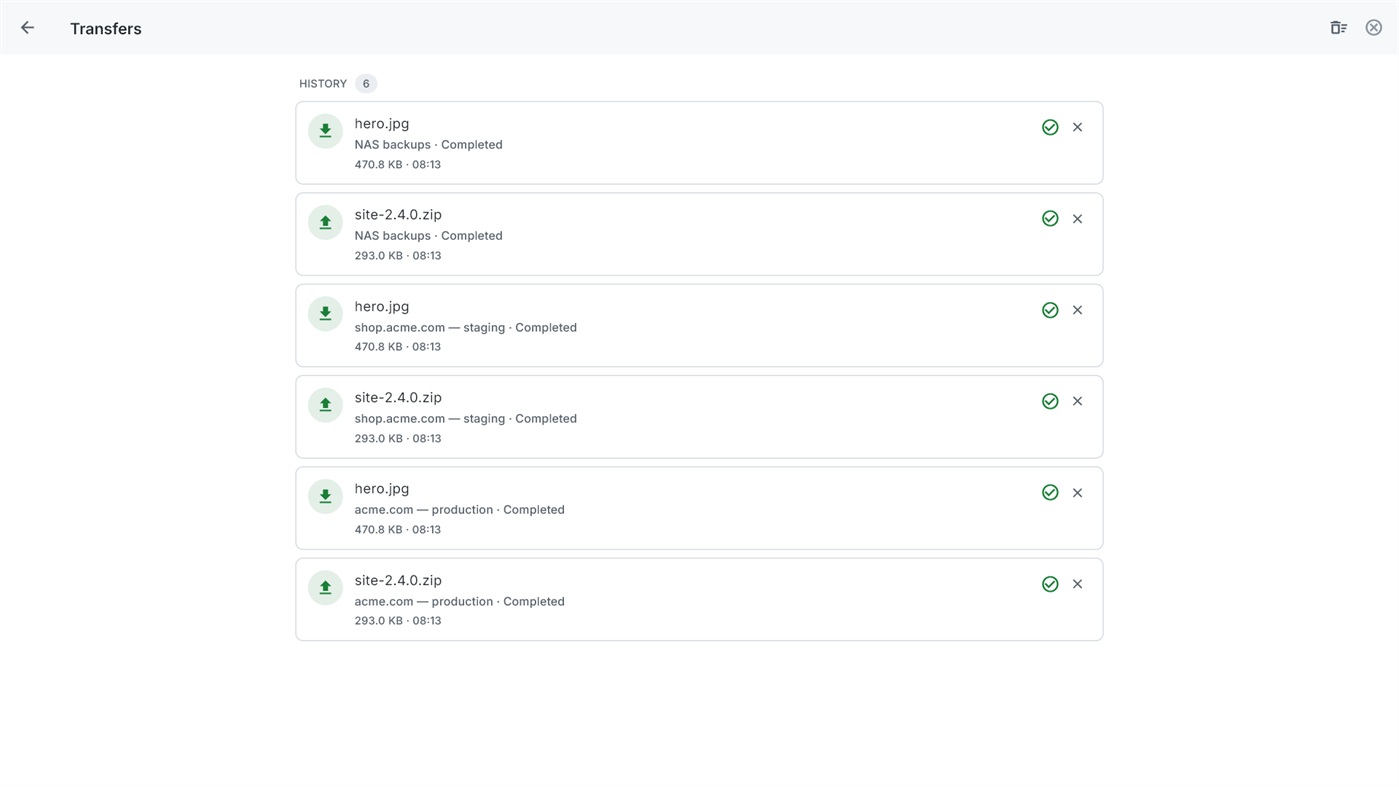Click "NAS backups · Completed" under the first site-2.4.0.zip

(x=428, y=236)
